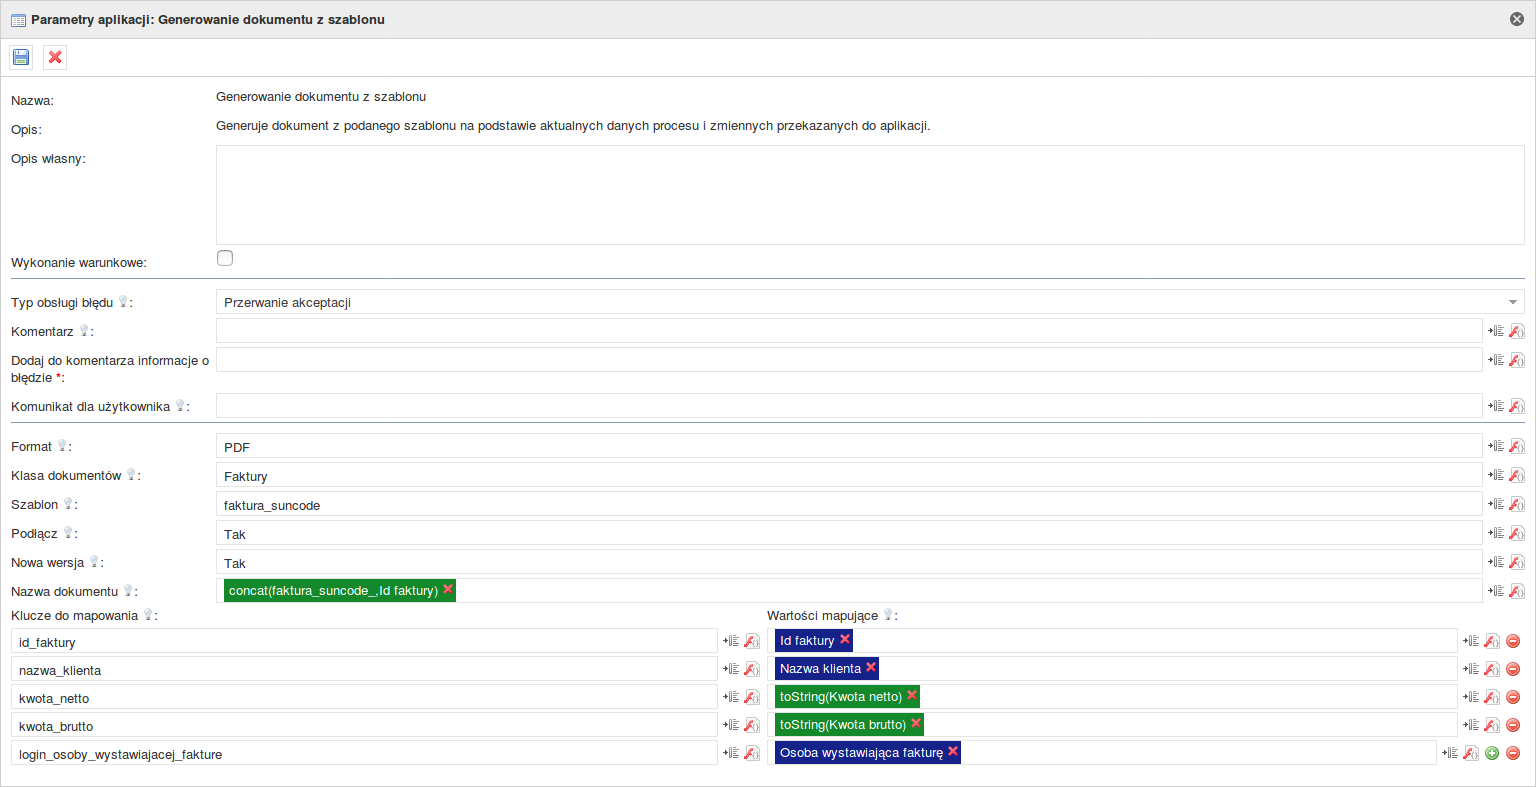Click the nazwa_klienta key input field
The height and width of the screenshot is (787, 1536).
(x=364, y=670)
